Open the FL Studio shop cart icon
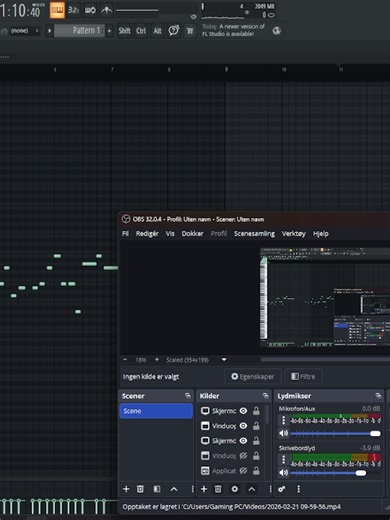390x520 pixels. click(x=190, y=31)
